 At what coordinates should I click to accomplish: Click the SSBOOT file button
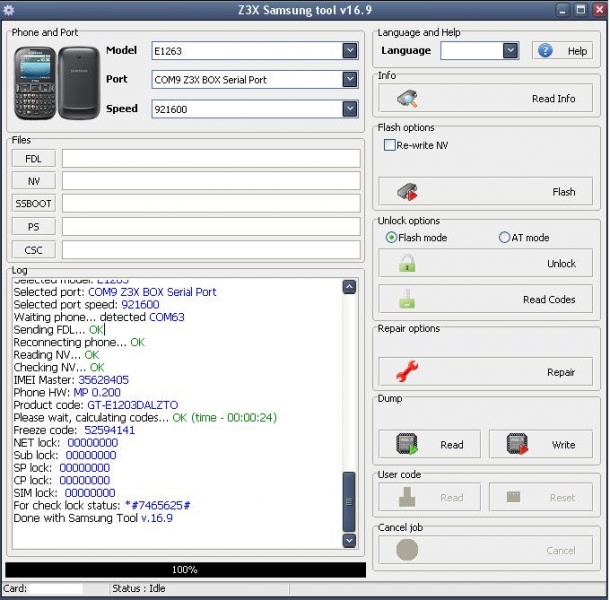point(33,204)
